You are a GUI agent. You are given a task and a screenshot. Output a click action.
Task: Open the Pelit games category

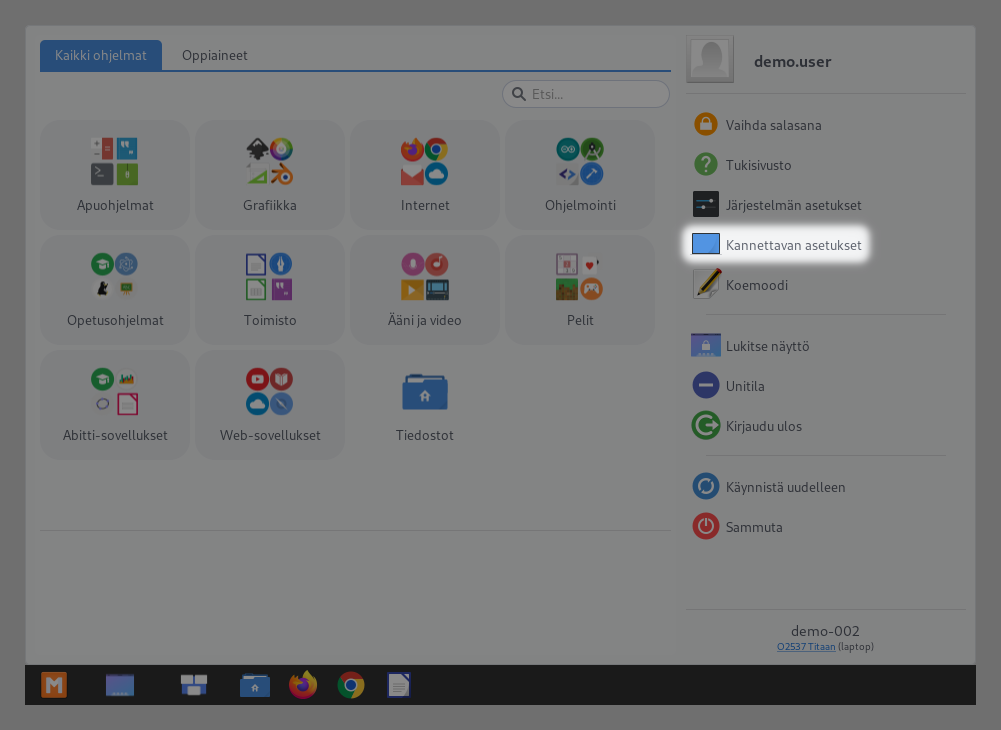(x=580, y=290)
